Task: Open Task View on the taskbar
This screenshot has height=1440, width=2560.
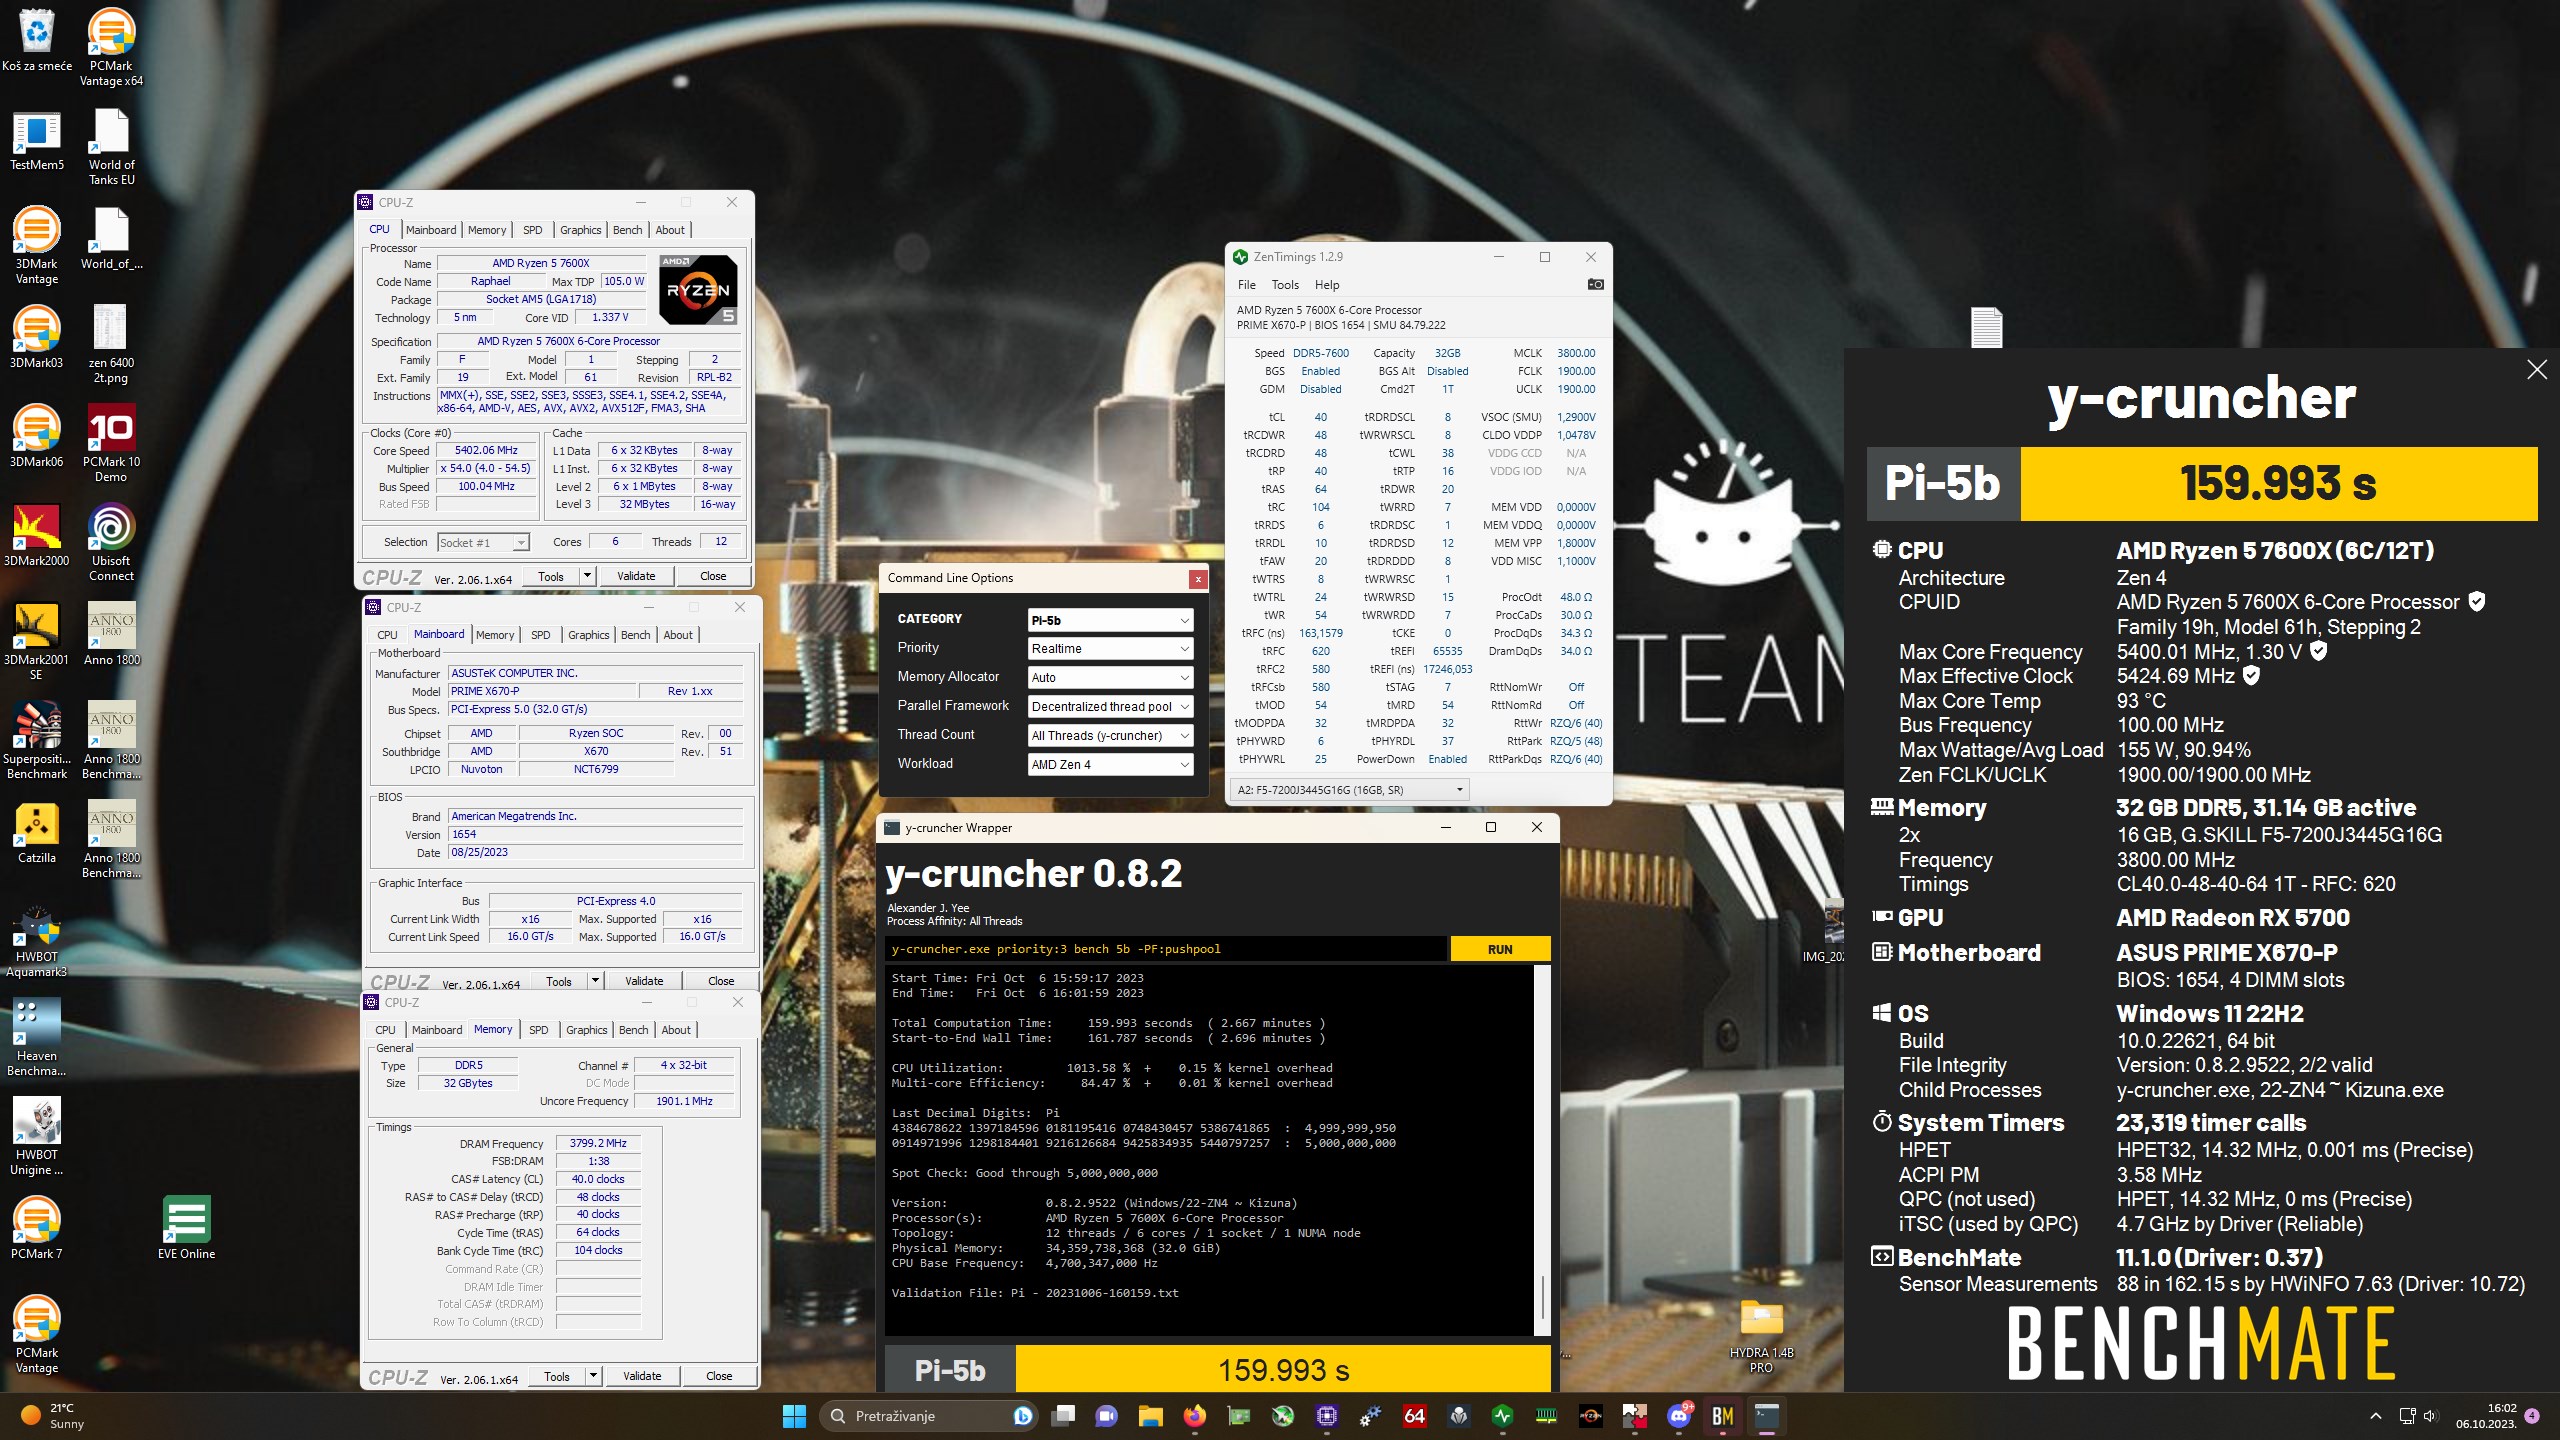Action: pos(1062,1416)
